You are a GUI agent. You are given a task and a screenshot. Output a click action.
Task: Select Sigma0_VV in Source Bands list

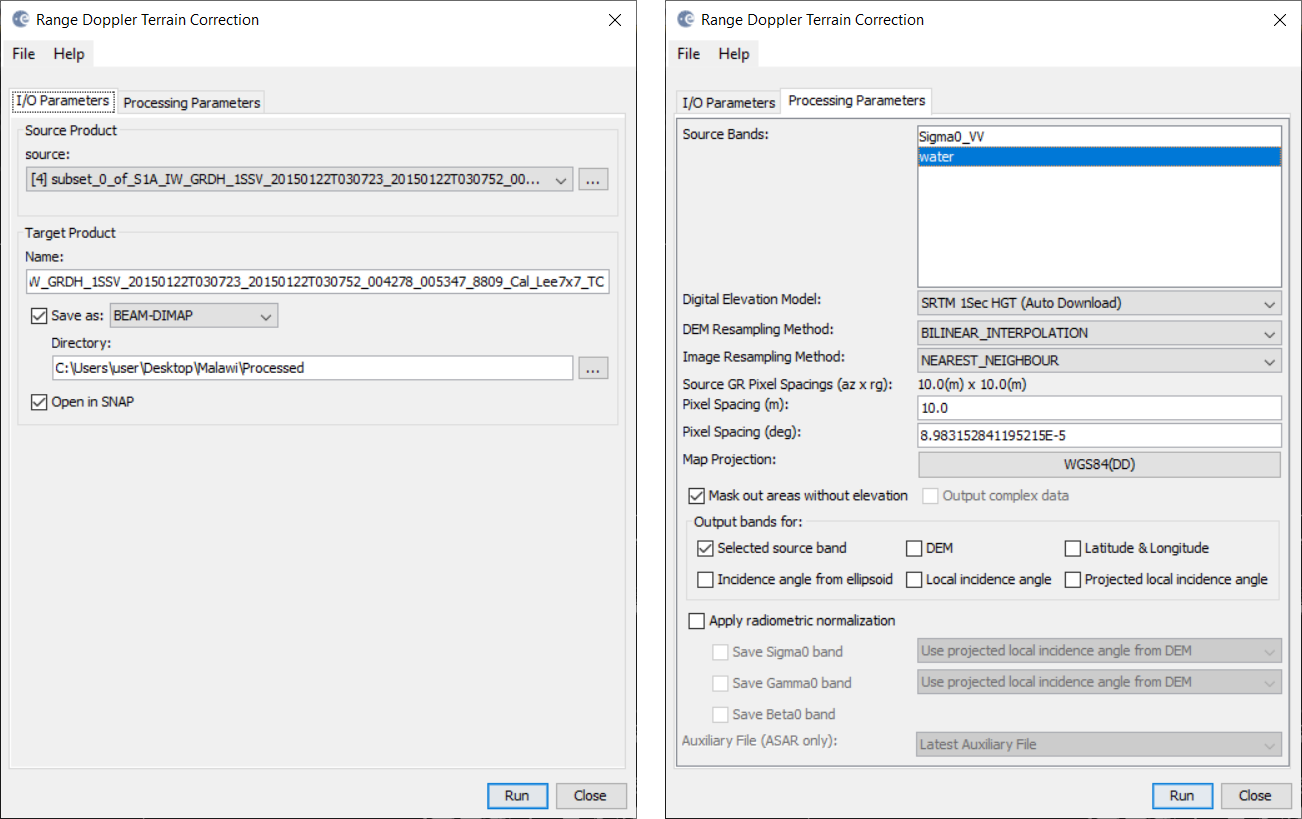coord(1099,137)
